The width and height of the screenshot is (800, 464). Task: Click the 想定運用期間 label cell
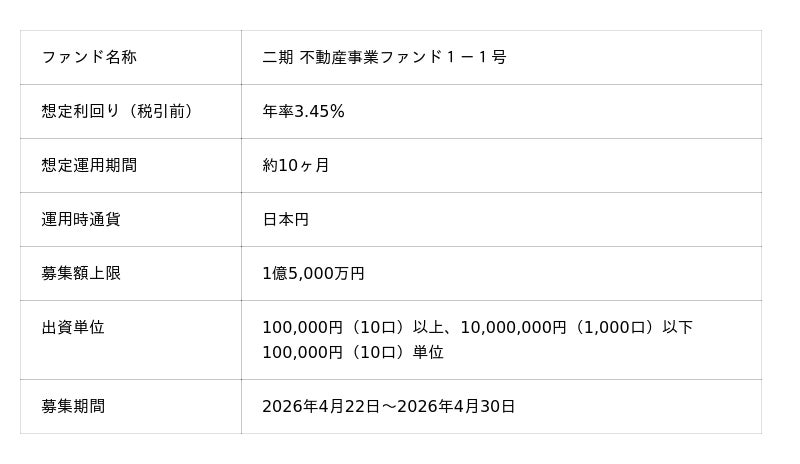[89, 165]
